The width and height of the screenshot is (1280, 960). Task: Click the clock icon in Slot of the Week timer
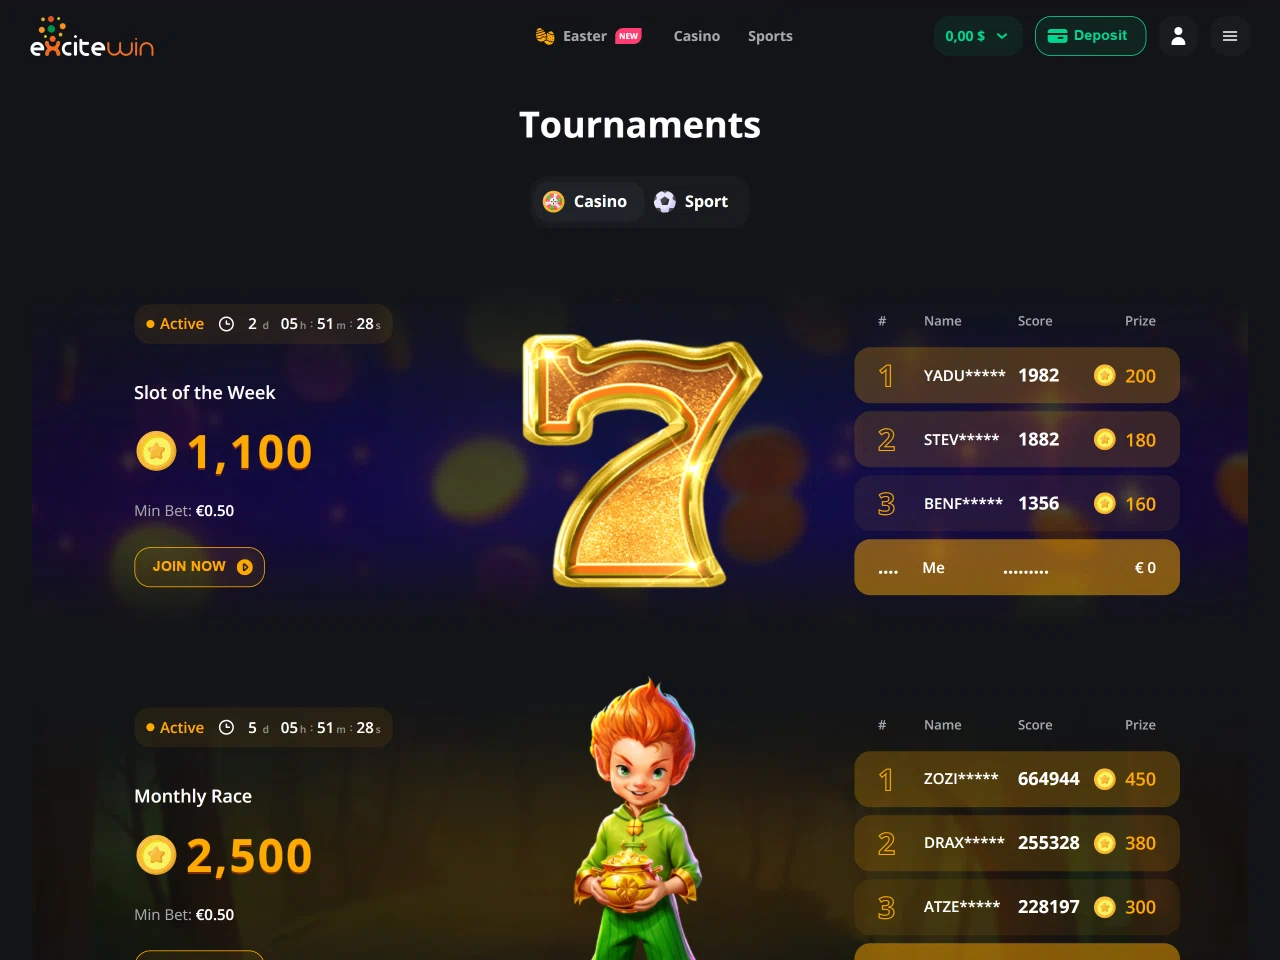(226, 324)
